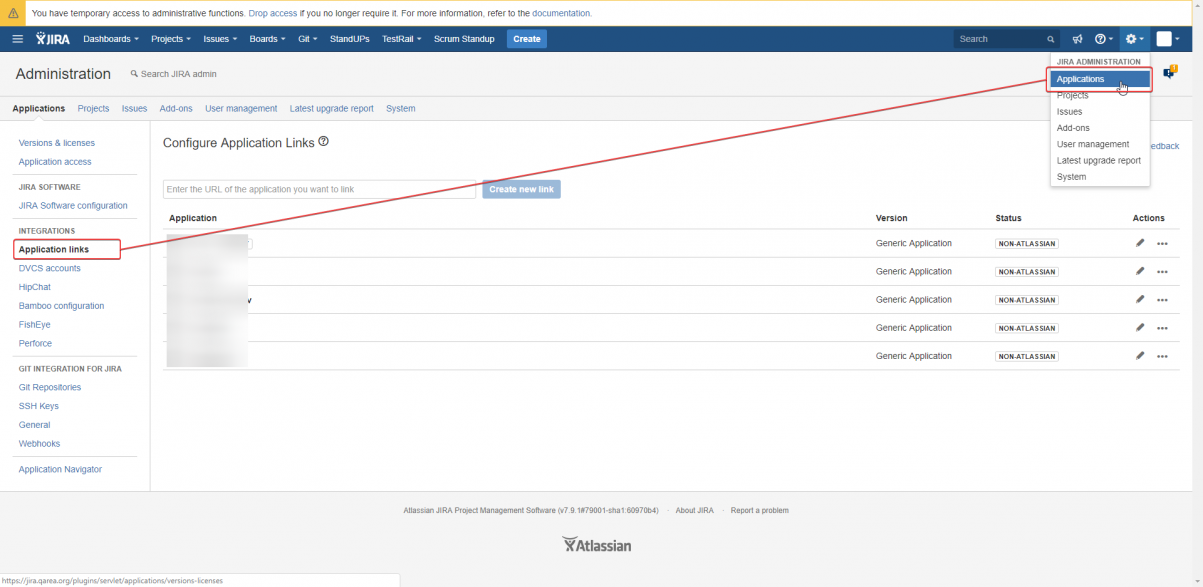Open the gear administration menu
Screen dimensions: 1203x587
pyautogui.click(x=1134, y=39)
